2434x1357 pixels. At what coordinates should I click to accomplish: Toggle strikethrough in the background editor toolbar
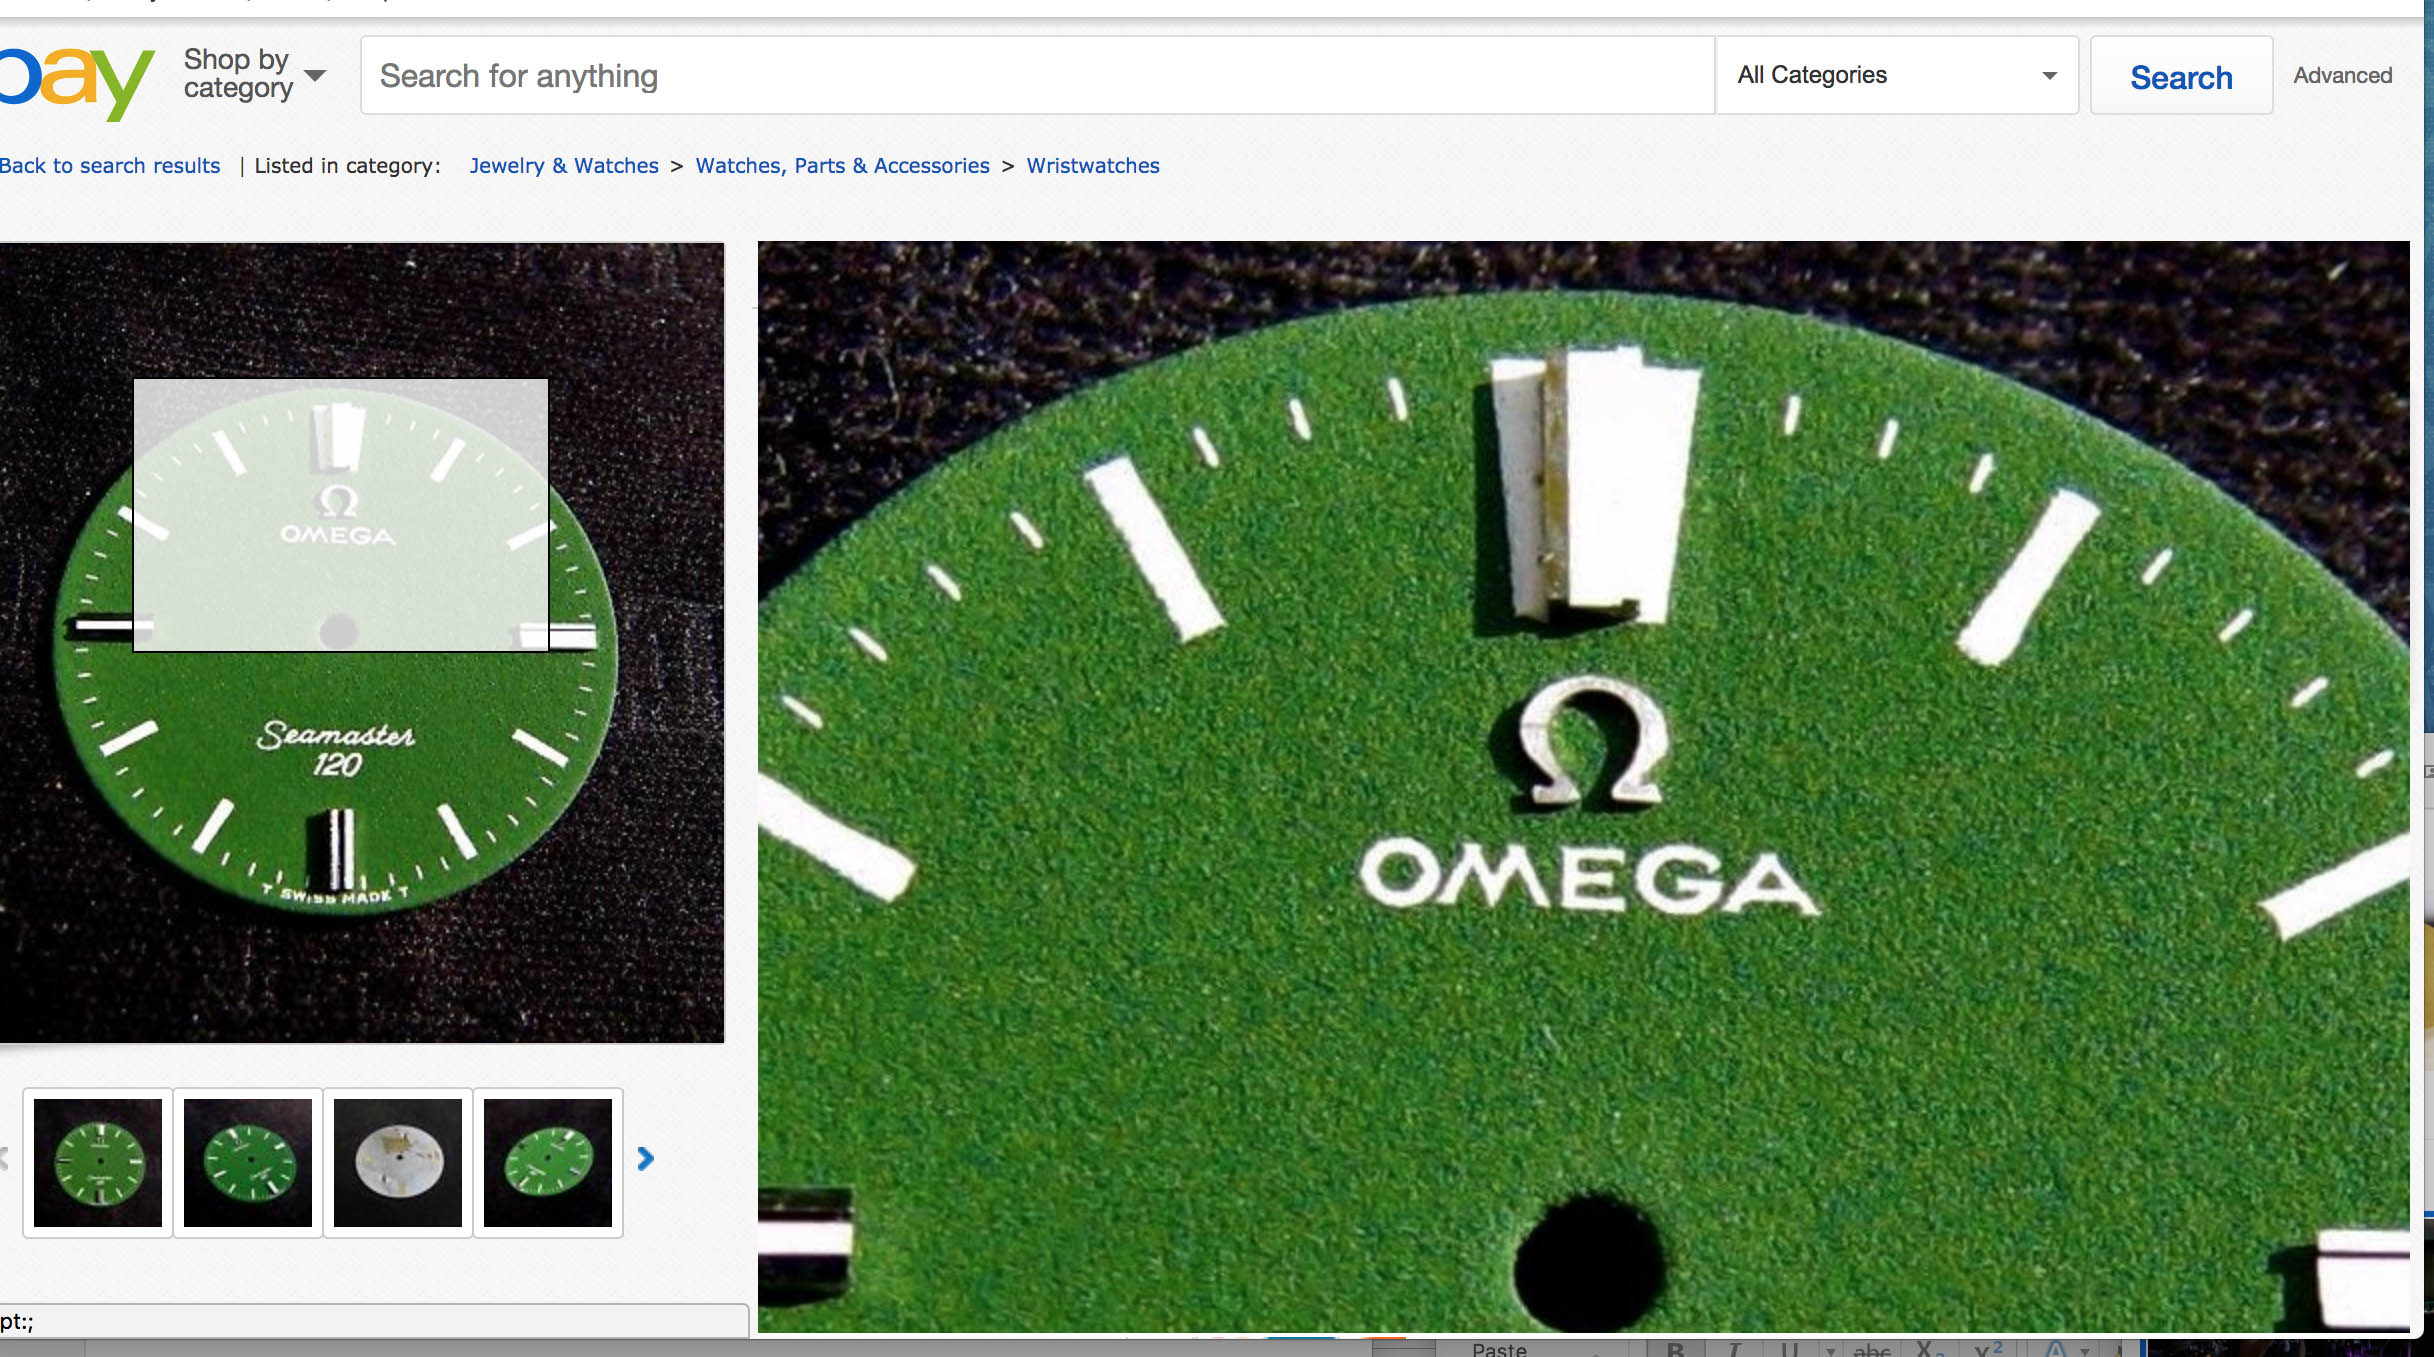[1872, 1349]
